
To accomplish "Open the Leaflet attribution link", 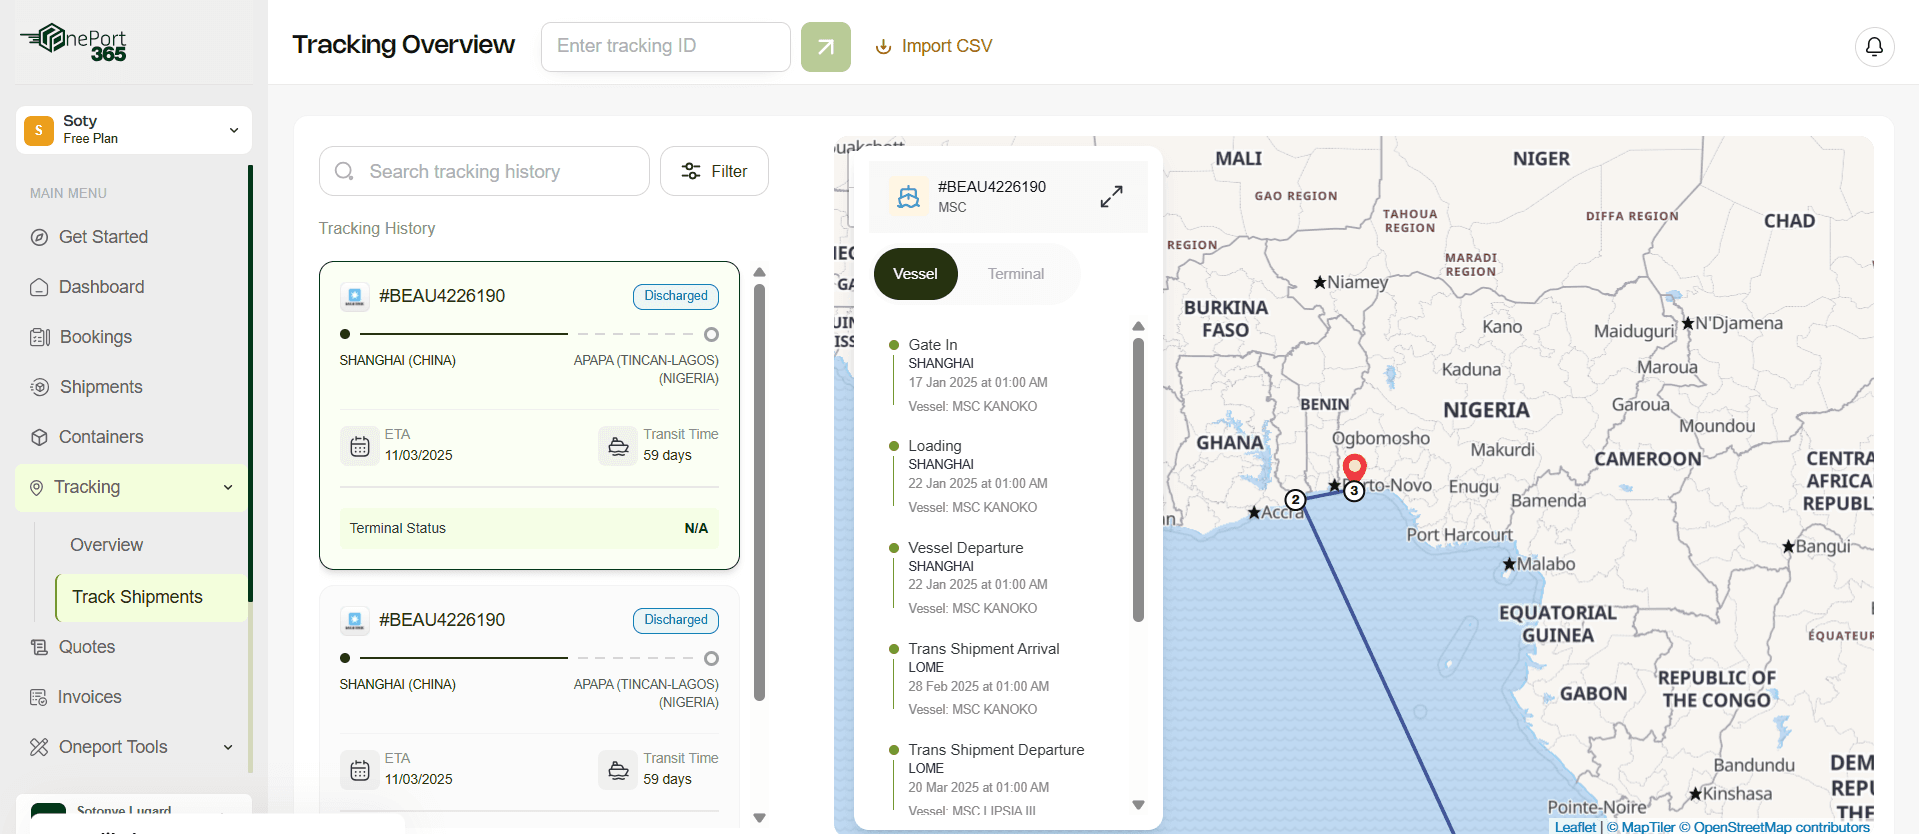I will [1575, 827].
